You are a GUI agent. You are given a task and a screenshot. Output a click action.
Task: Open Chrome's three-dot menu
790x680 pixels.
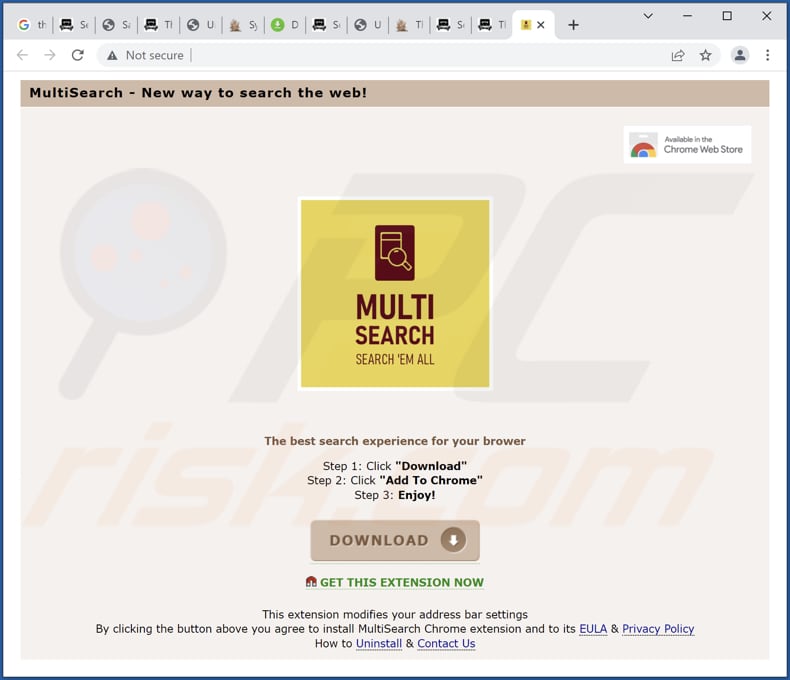tap(768, 55)
